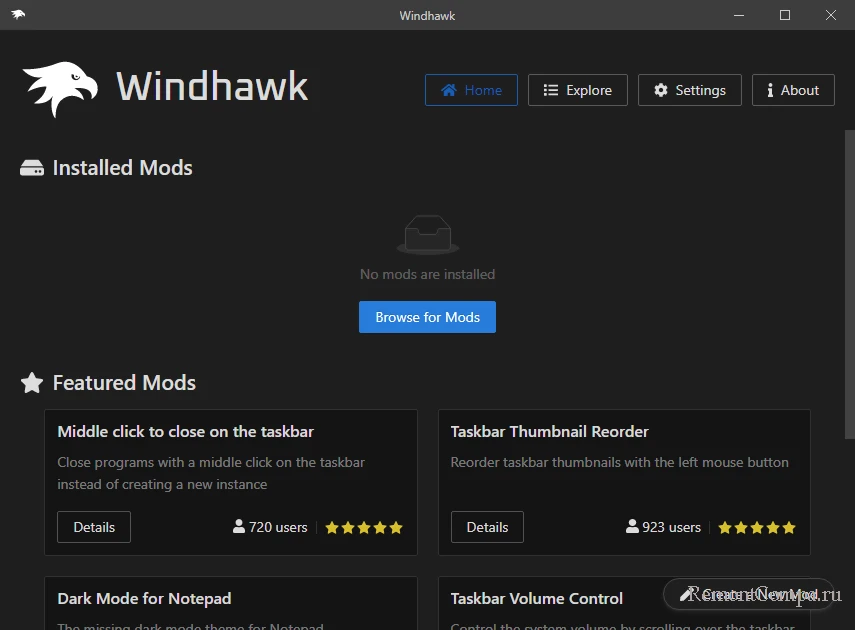Viewport: 855px width, 630px height.
Task: Click the Create a New Mod button
Action: click(x=748, y=594)
